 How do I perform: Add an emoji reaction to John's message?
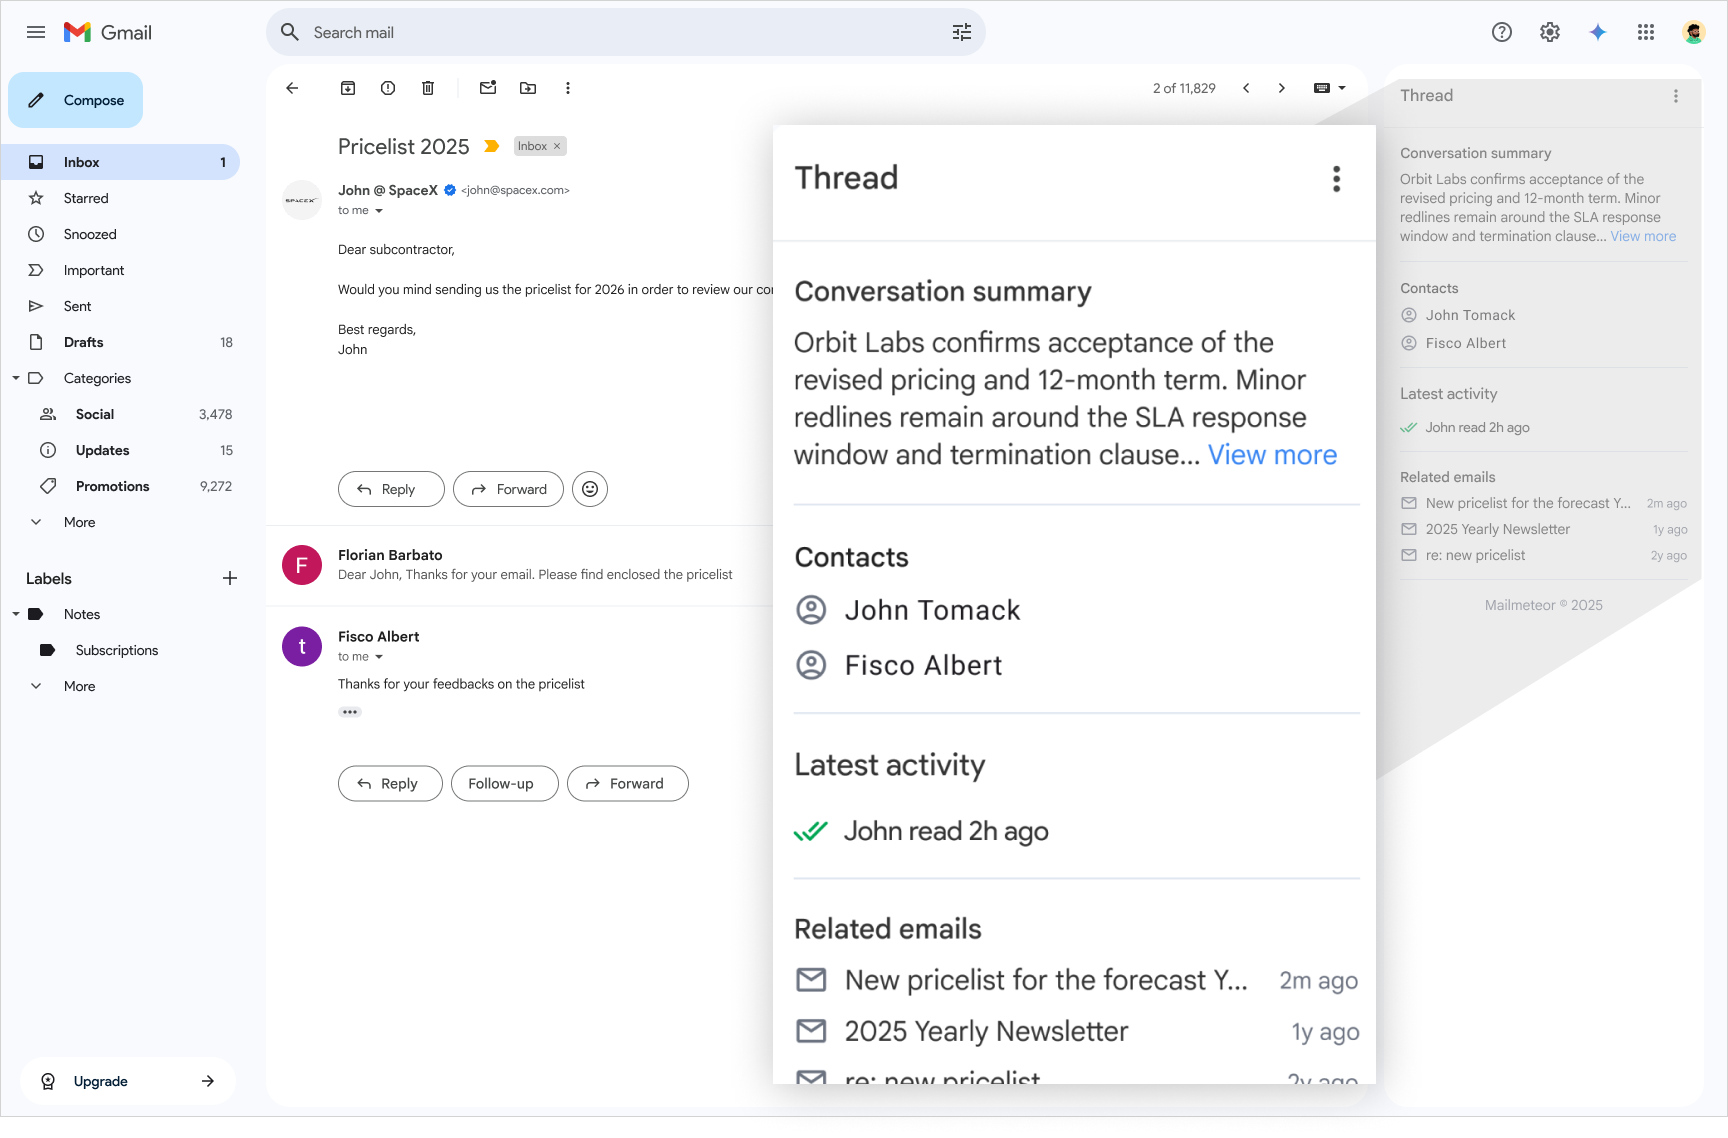(589, 489)
